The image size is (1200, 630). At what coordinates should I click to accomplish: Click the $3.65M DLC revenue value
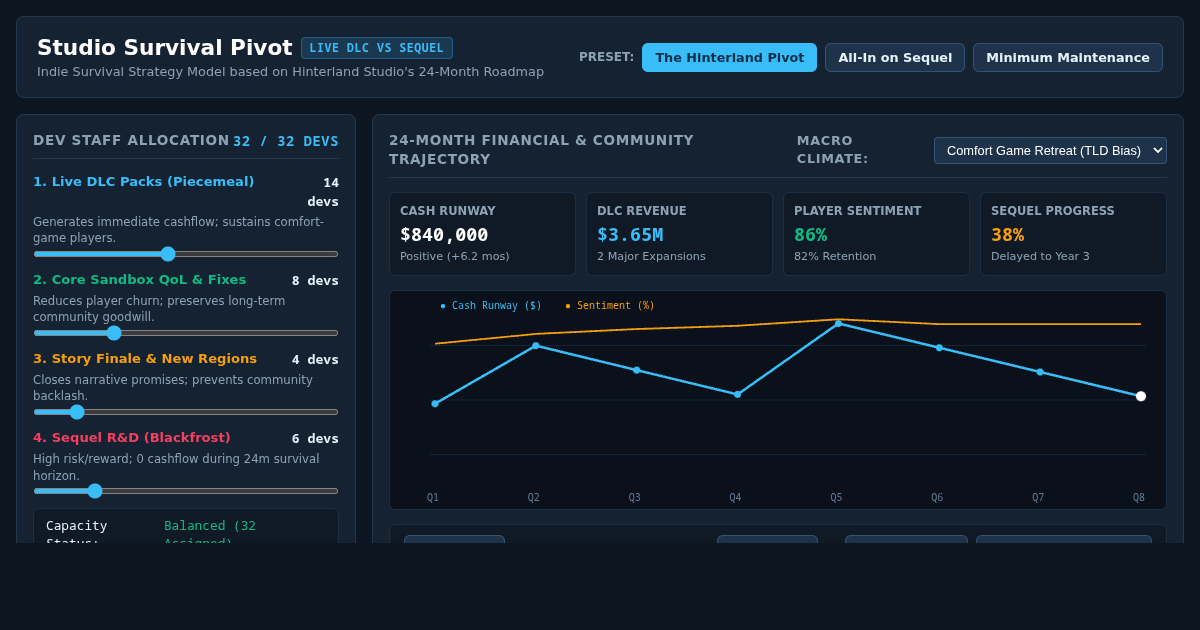point(630,235)
